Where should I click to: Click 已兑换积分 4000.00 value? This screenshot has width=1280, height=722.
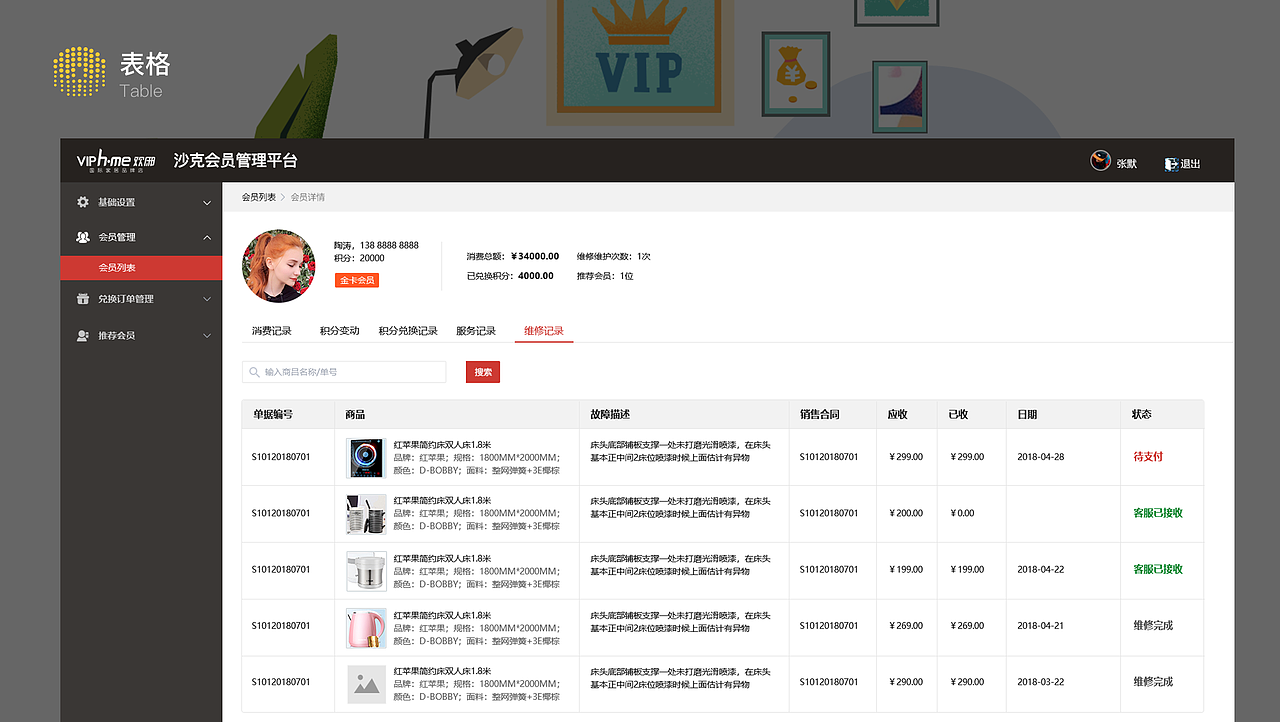click(x=536, y=276)
